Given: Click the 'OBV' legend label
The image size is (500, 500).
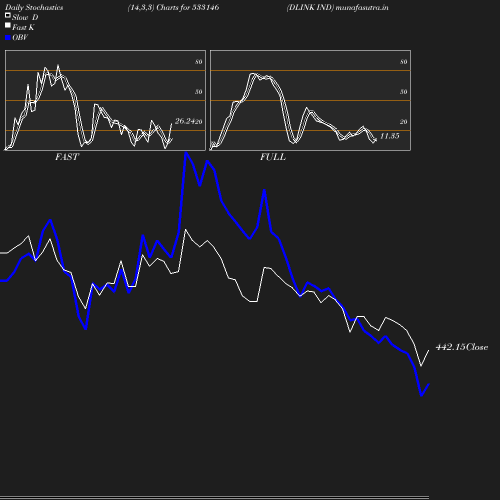Looking at the screenshot, I should [20, 38].
